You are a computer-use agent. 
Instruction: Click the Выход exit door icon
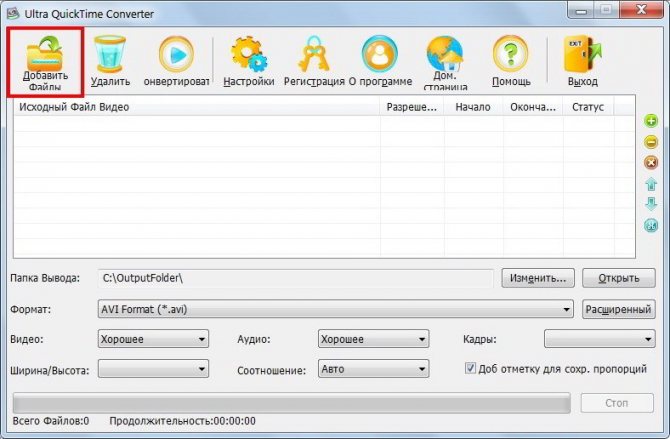[x=582, y=54]
